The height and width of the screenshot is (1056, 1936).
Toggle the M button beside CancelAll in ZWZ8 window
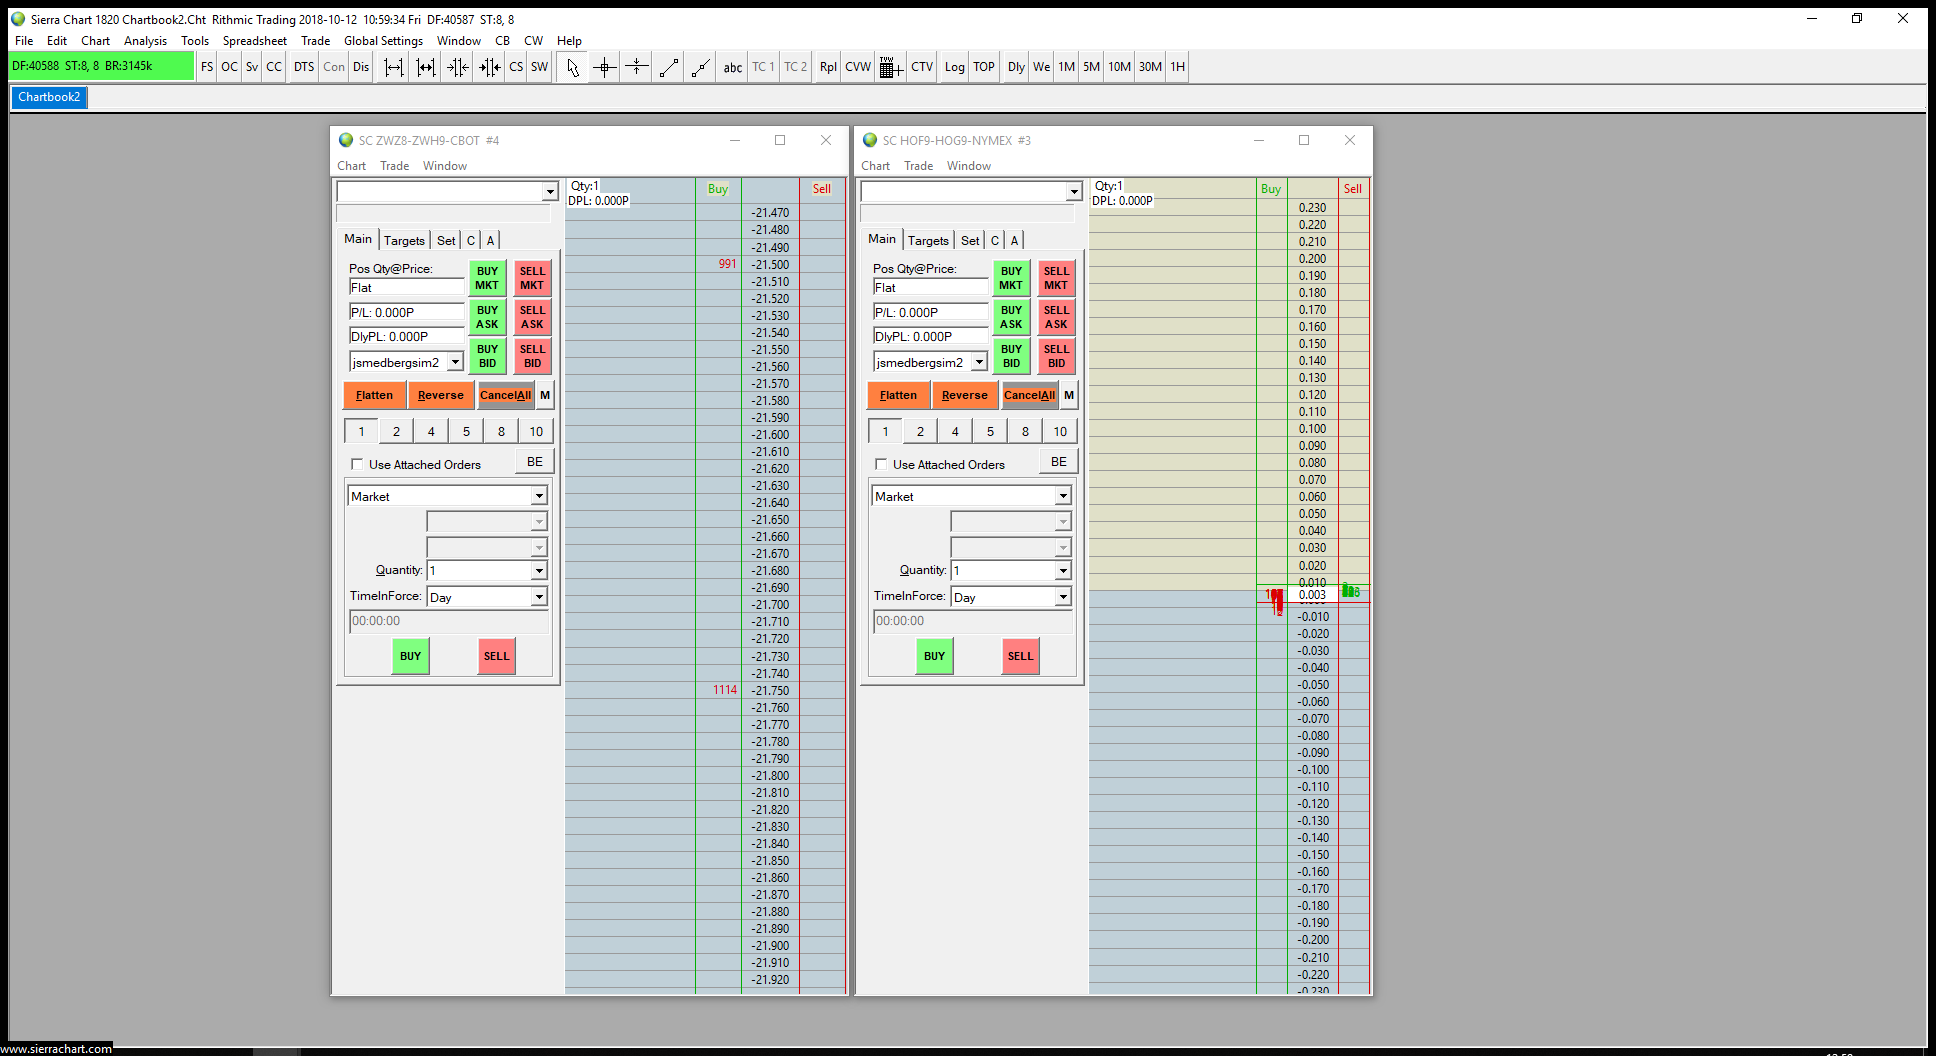coord(545,395)
